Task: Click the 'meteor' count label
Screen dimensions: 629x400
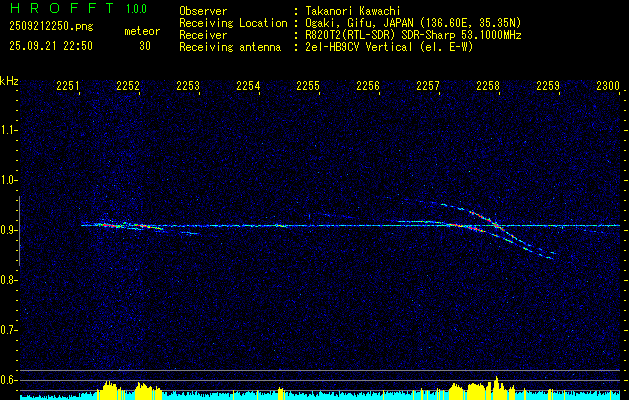Action: [142, 31]
